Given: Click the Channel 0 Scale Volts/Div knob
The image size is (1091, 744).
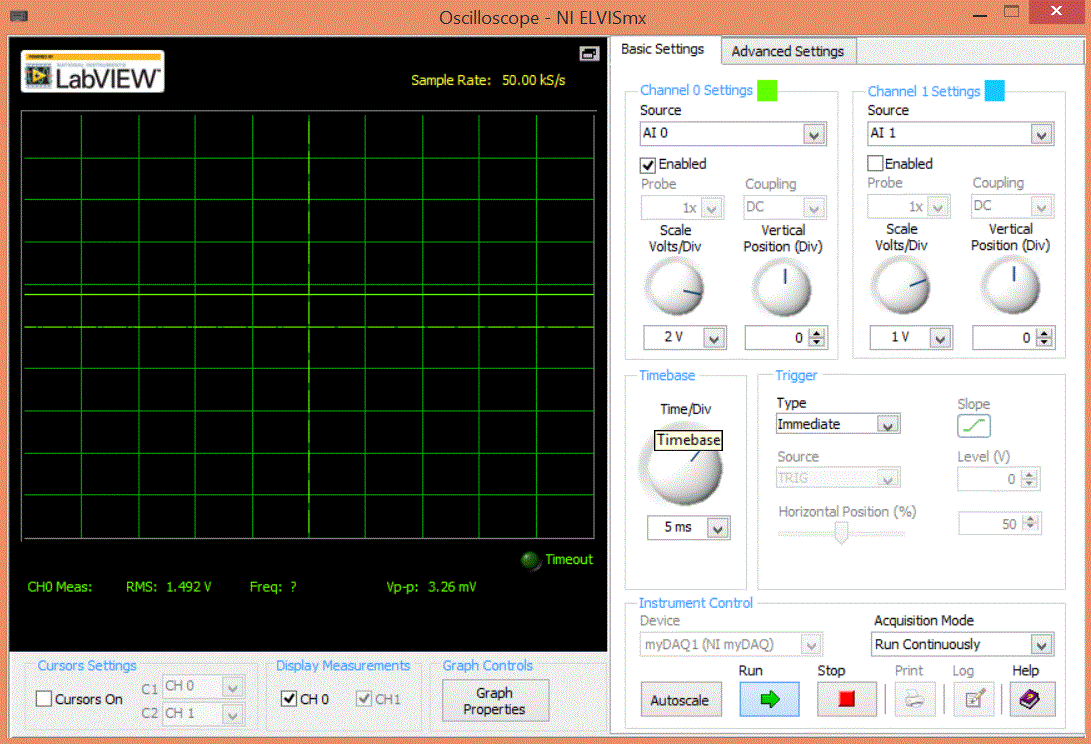Looking at the screenshot, I should point(674,289).
